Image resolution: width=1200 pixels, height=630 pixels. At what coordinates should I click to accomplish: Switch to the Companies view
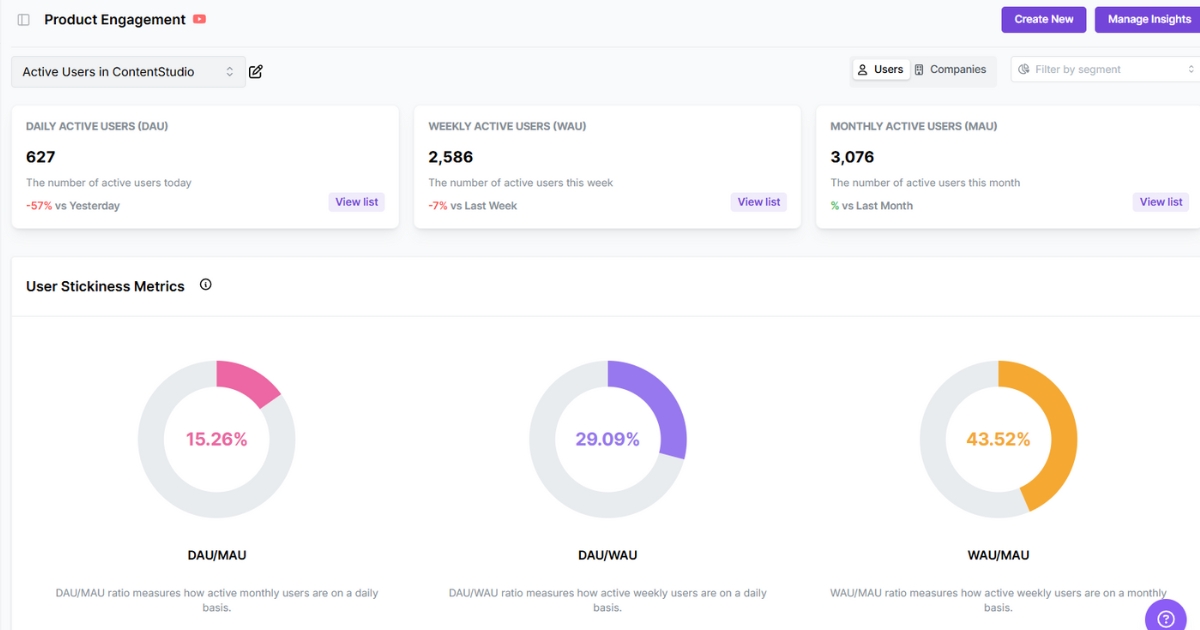pos(951,70)
